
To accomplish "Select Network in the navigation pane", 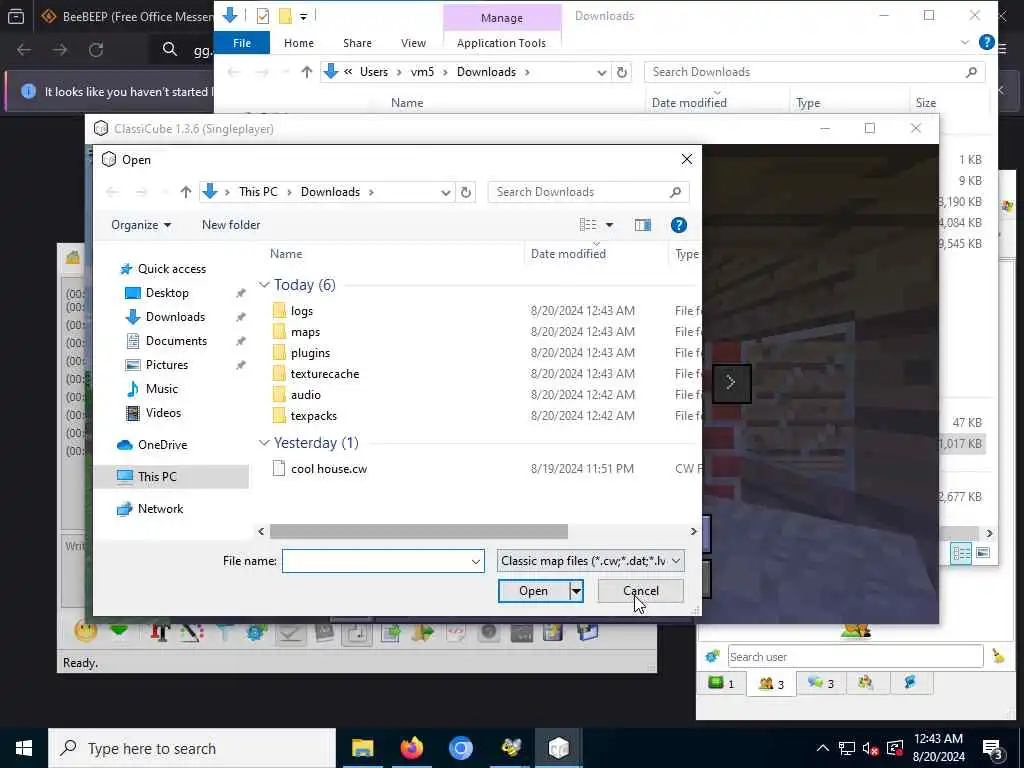I will (160, 509).
